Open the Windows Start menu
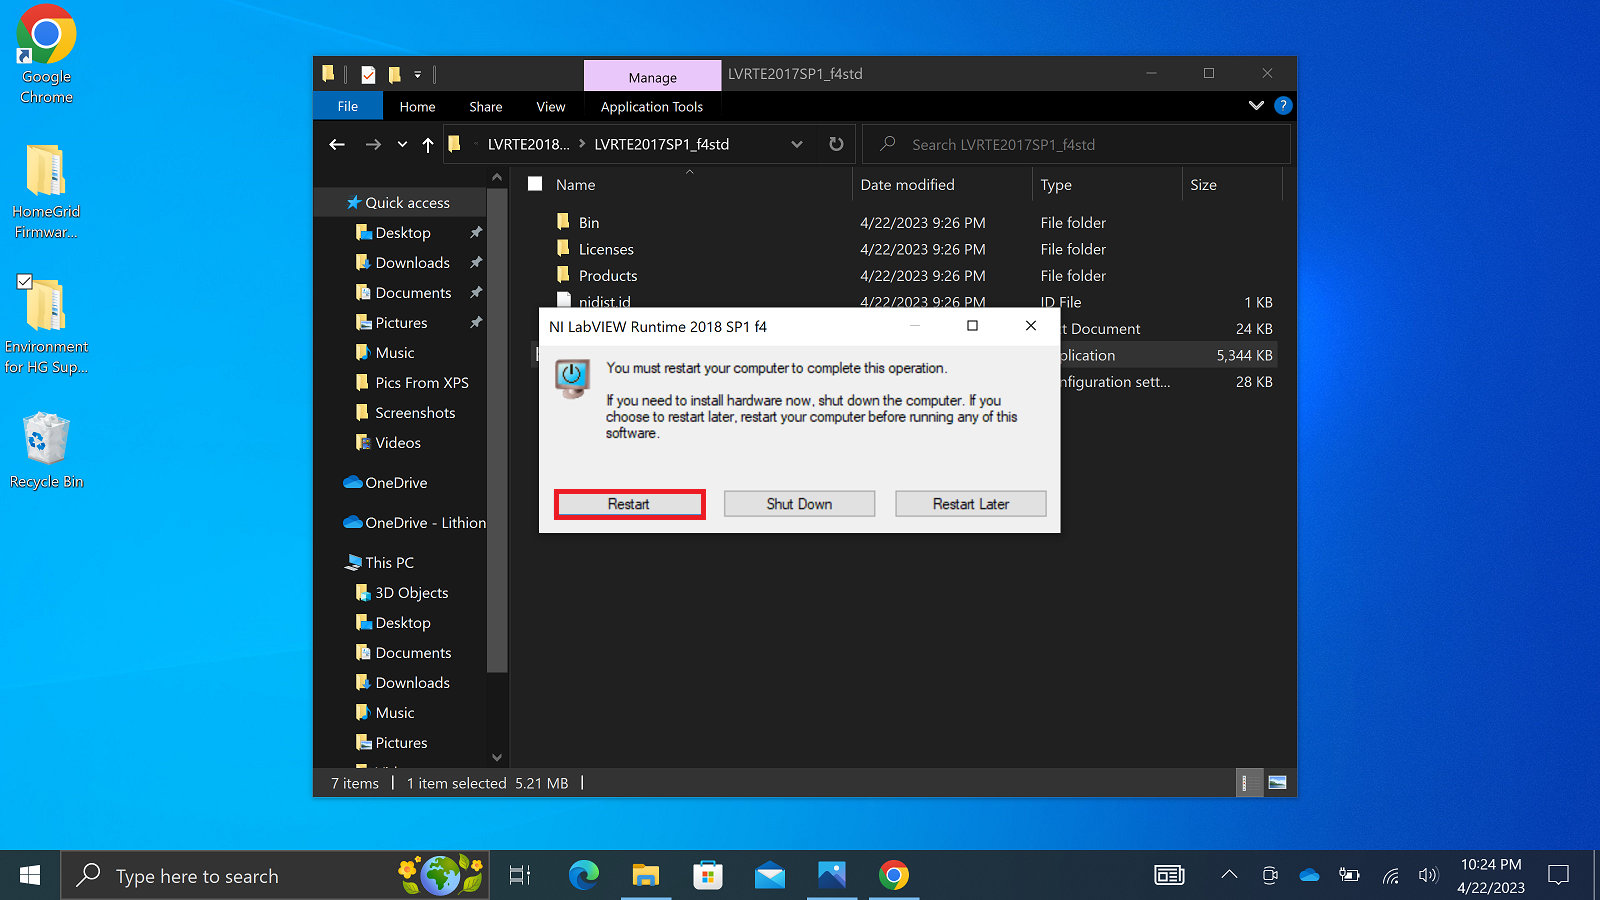Image resolution: width=1600 pixels, height=900 pixels. point(30,875)
